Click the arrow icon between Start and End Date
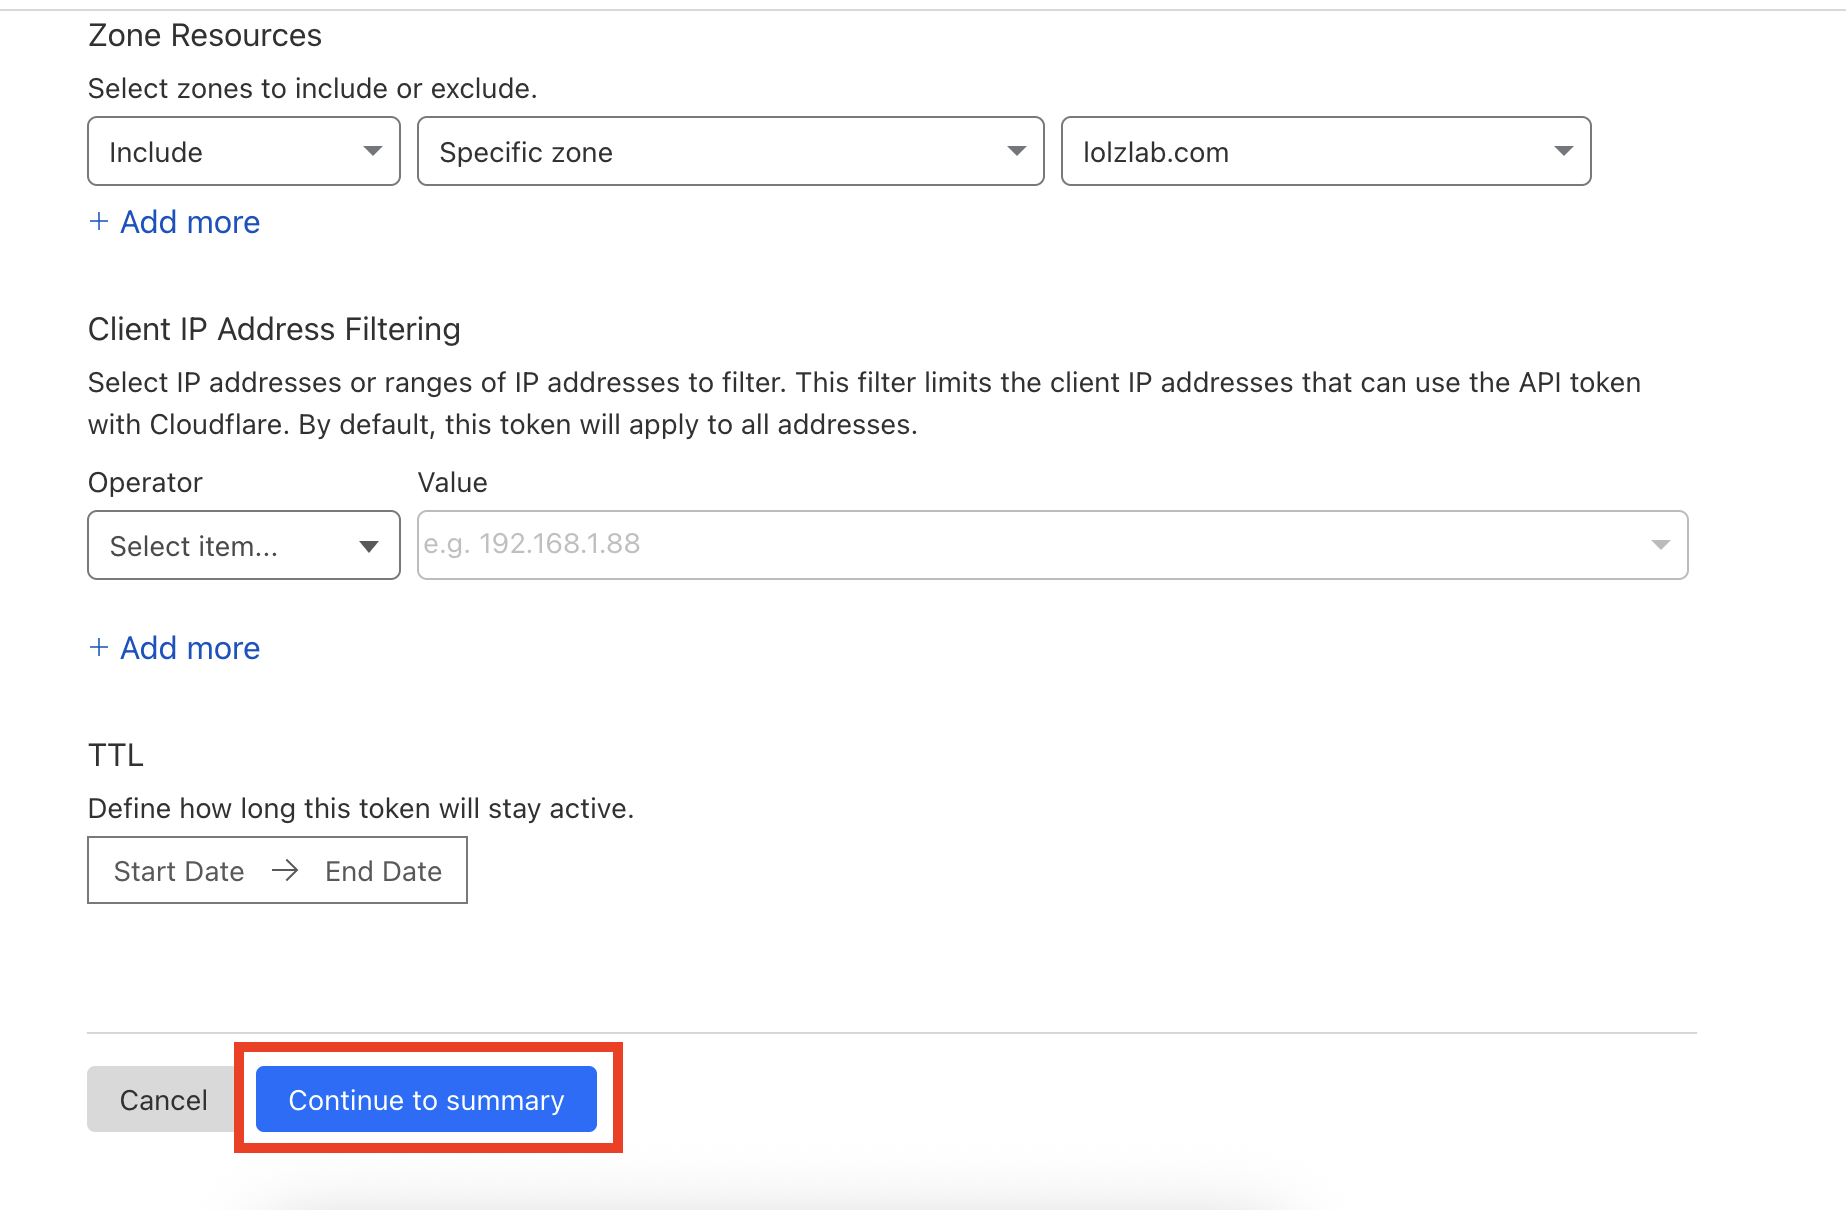The image size is (1846, 1210). click(x=286, y=870)
